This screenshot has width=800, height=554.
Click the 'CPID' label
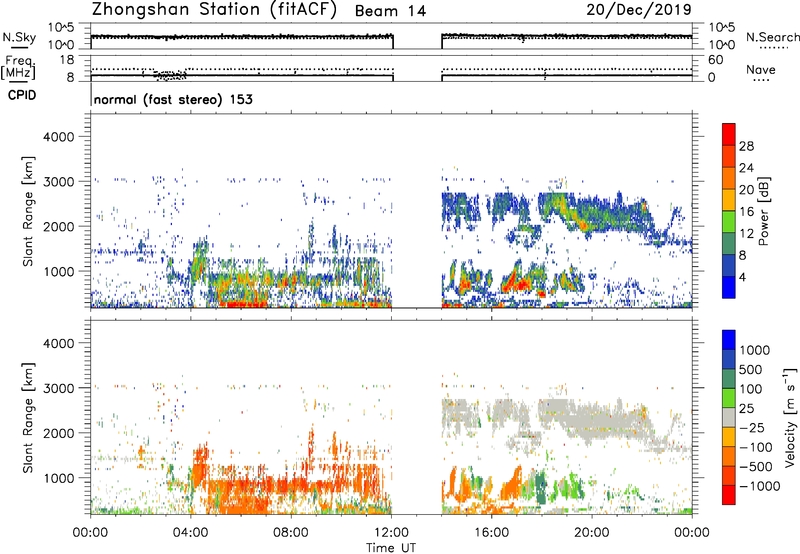pos(22,95)
